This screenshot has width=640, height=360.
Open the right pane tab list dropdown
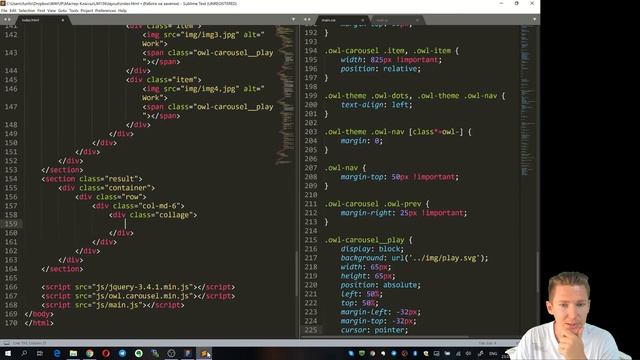tap(534, 20)
